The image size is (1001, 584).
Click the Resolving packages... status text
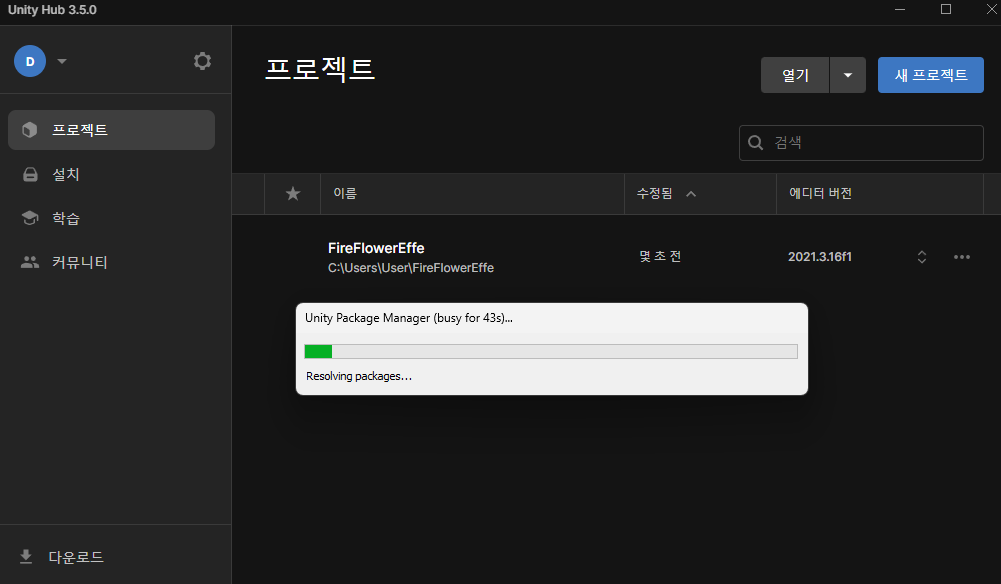click(x=359, y=376)
